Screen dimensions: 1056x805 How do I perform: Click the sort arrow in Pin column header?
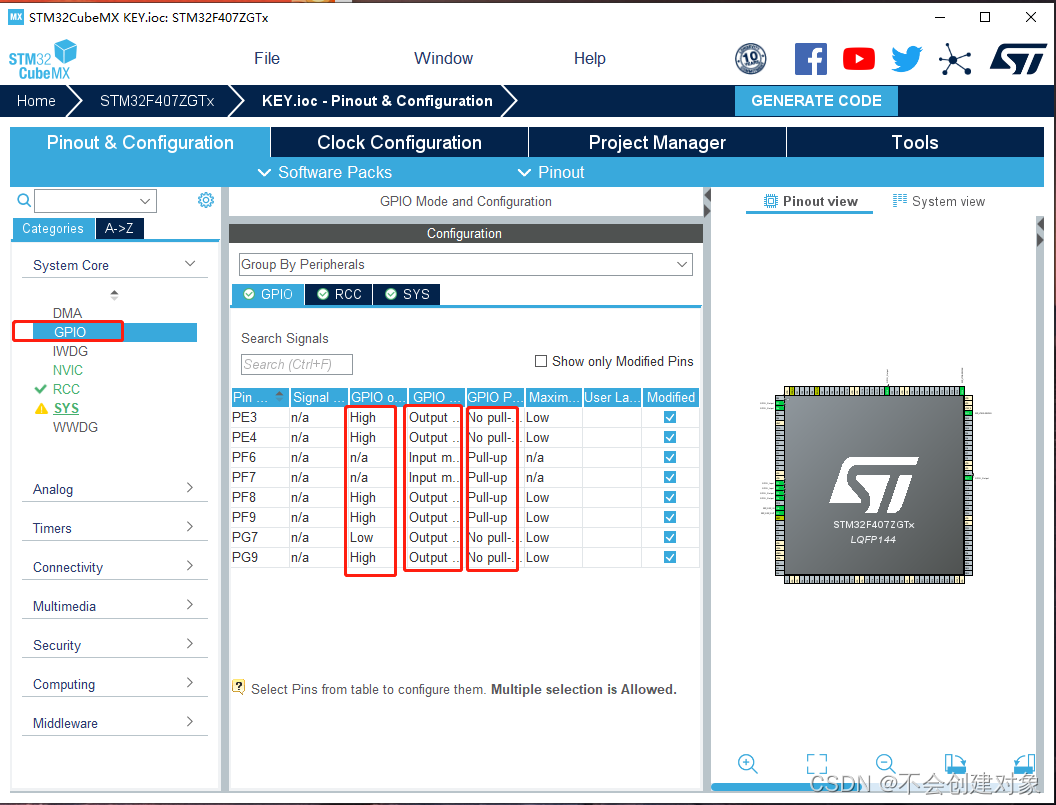point(279,397)
